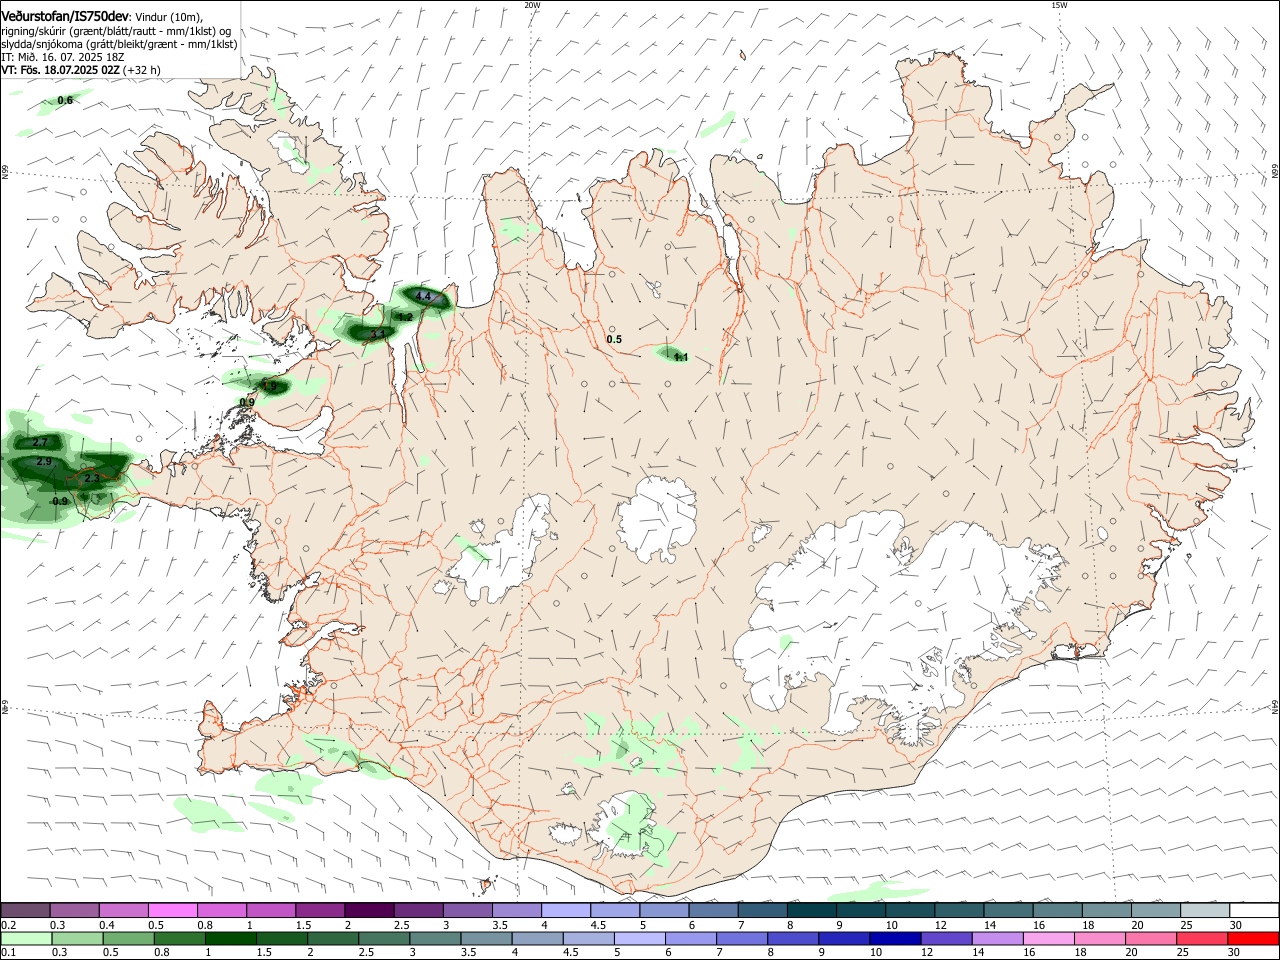Click the 0.9 value just below 1.9
1280x960 pixels.
(247, 402)
